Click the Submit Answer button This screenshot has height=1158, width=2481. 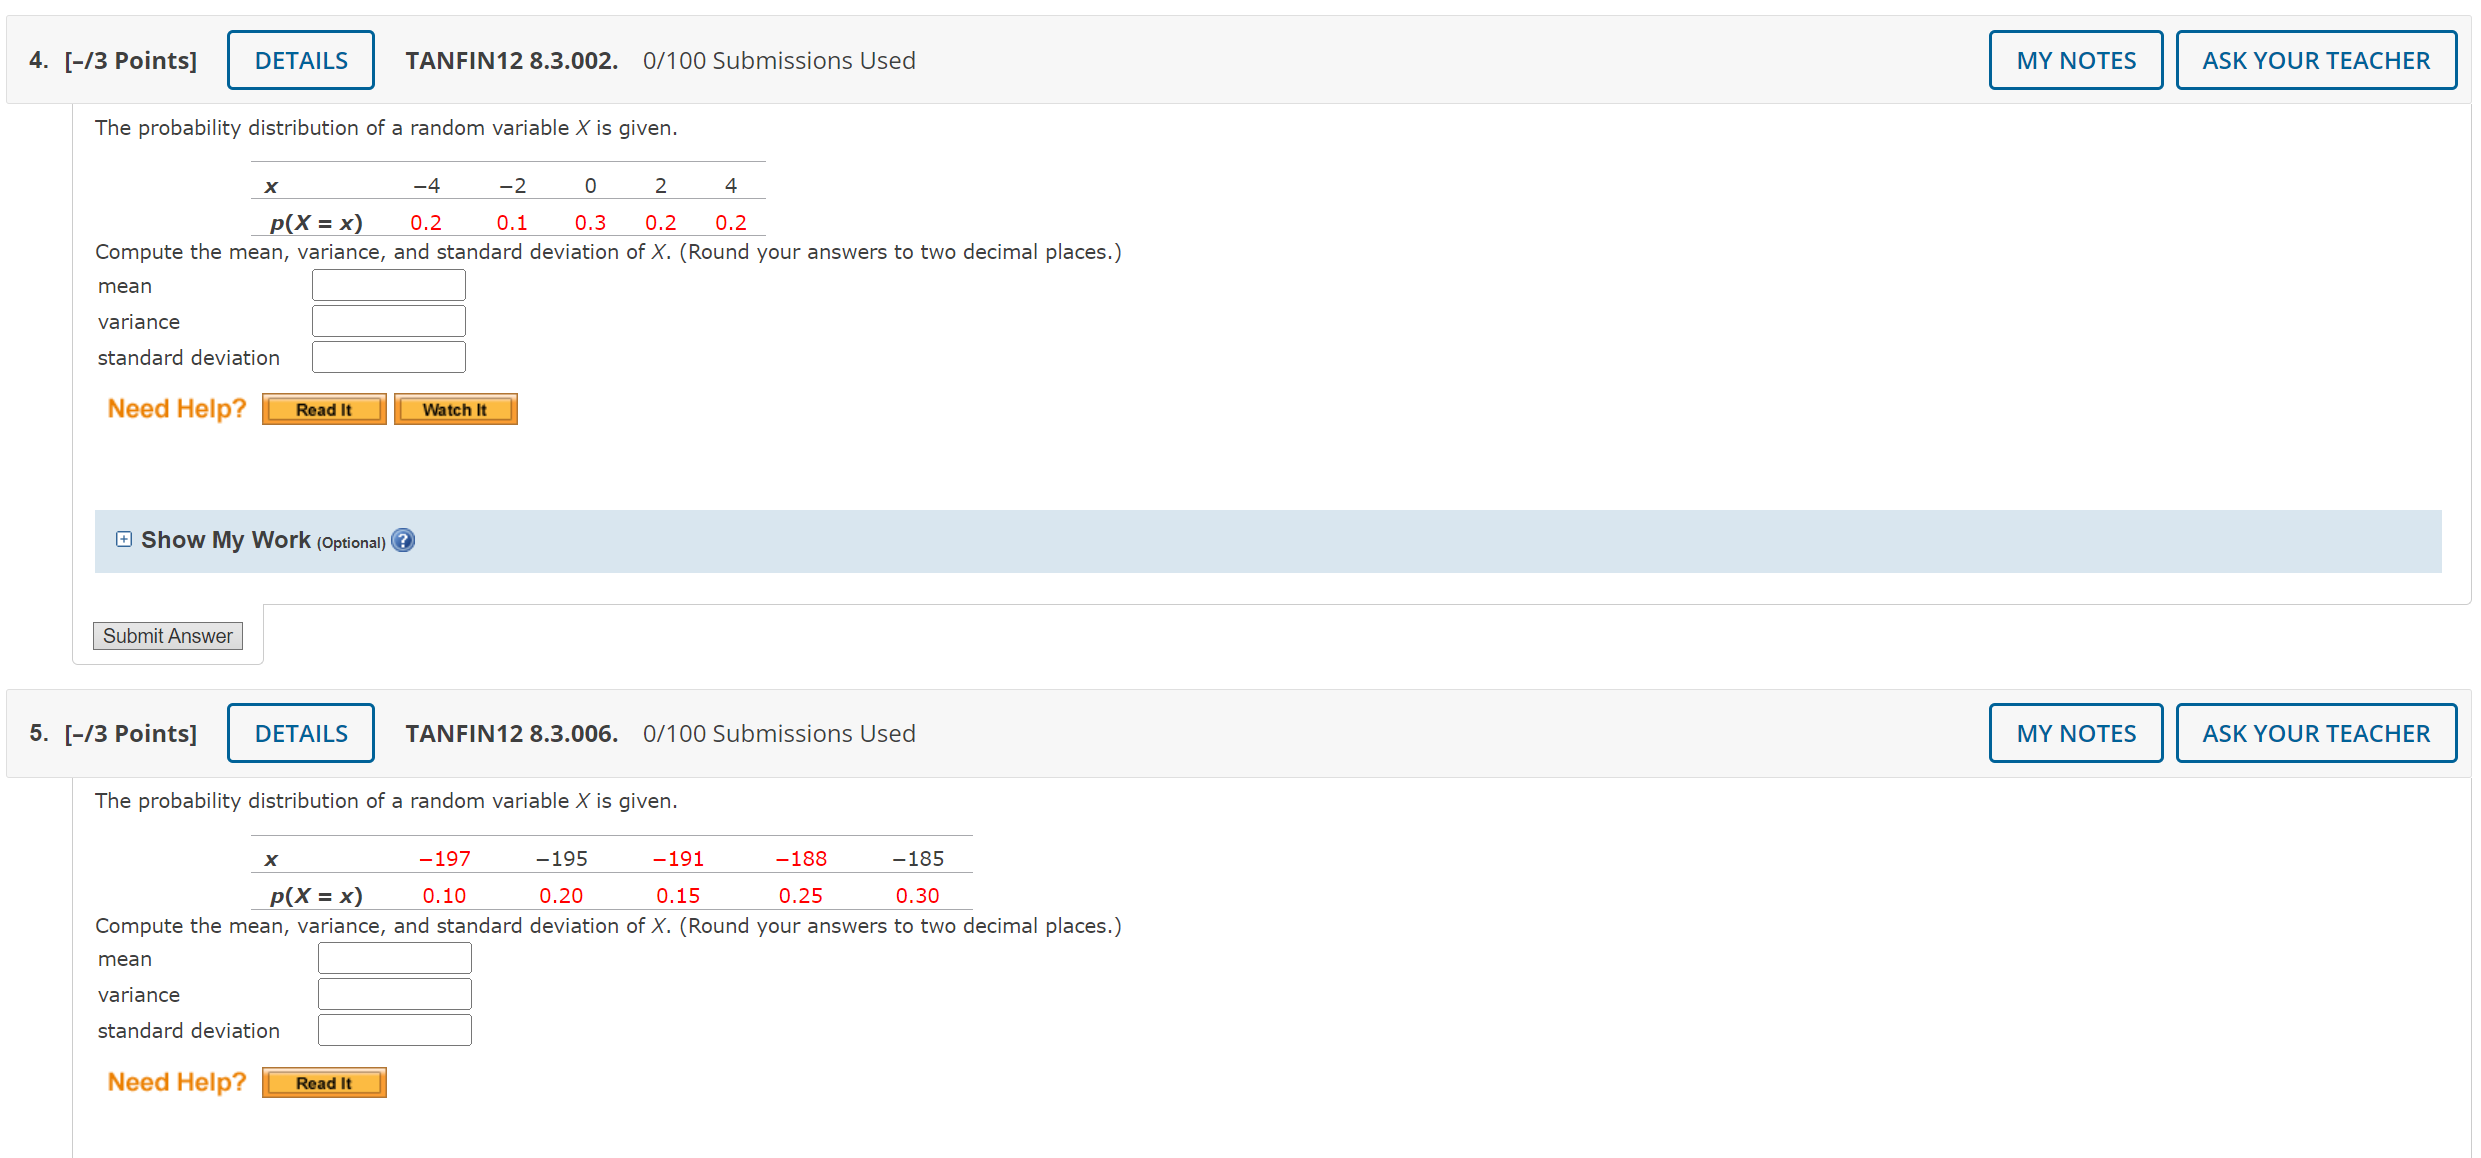pyautogui.click(x=168, y=636)
